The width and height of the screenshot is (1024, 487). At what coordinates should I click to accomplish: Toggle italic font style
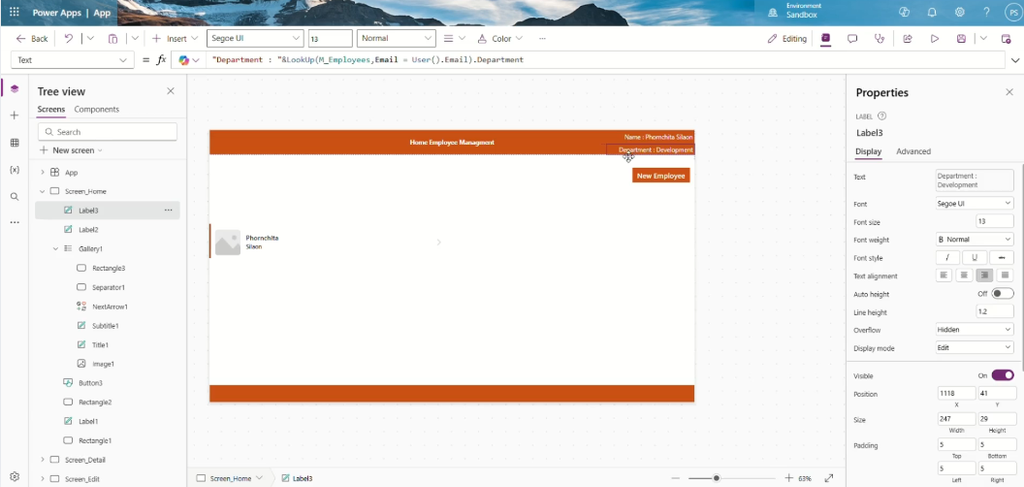click(948, 257)
